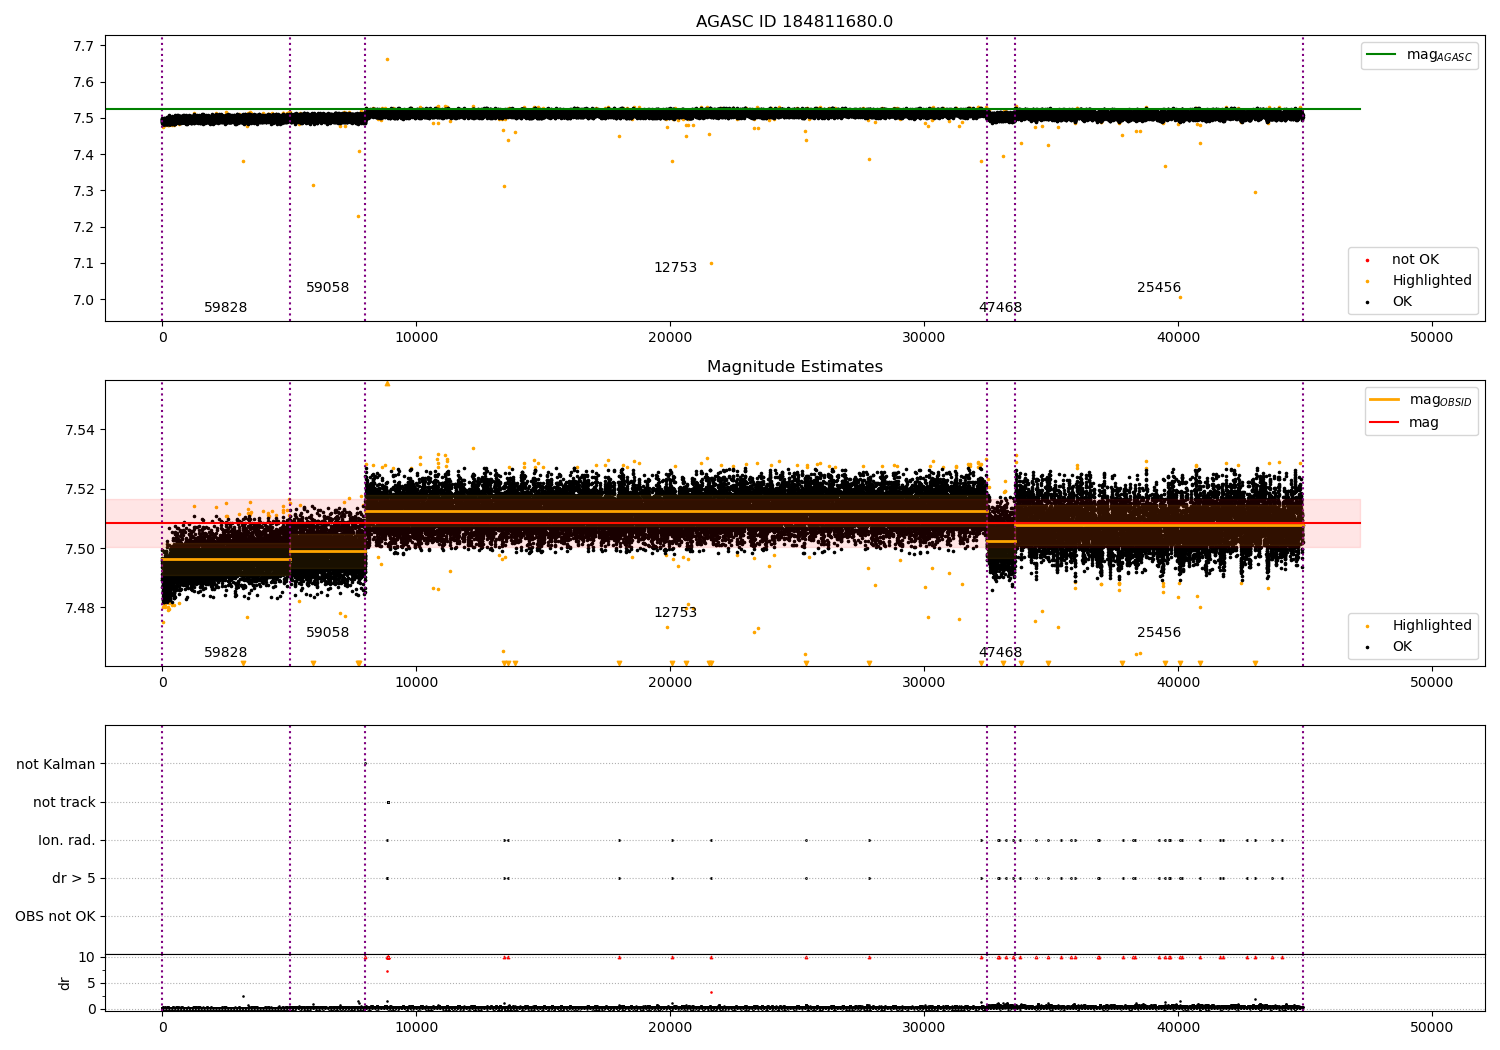Click the 7.0 y-axis tick label

point(84,300)
